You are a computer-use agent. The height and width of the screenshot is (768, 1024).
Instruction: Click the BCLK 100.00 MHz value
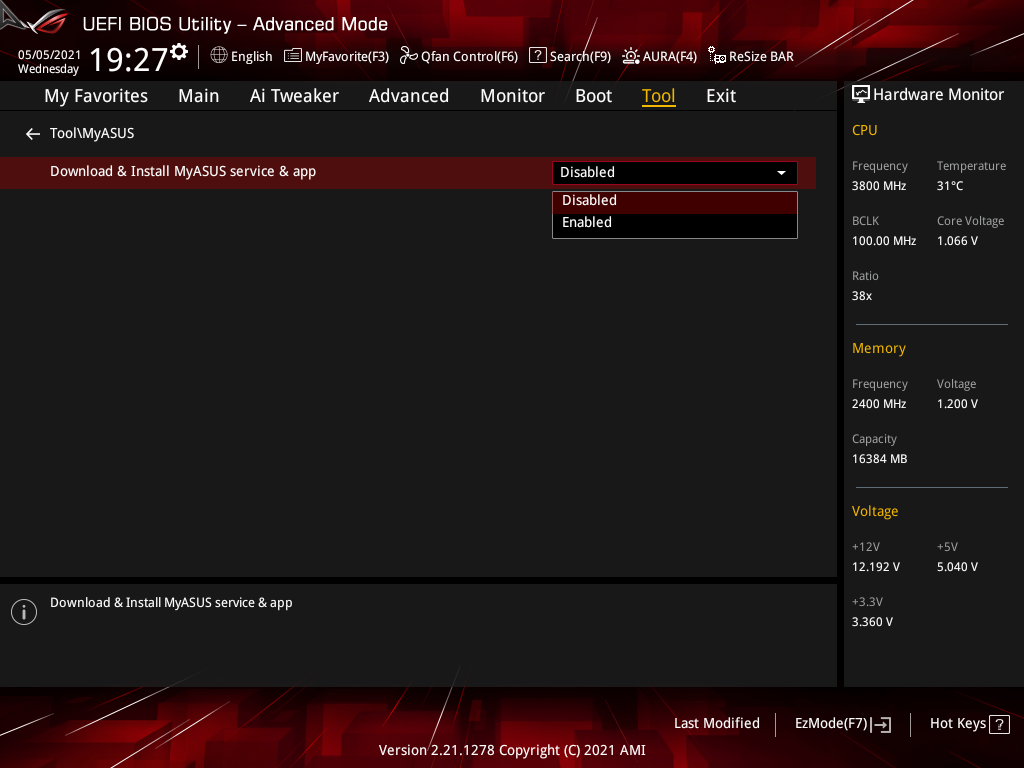[884, 241]
